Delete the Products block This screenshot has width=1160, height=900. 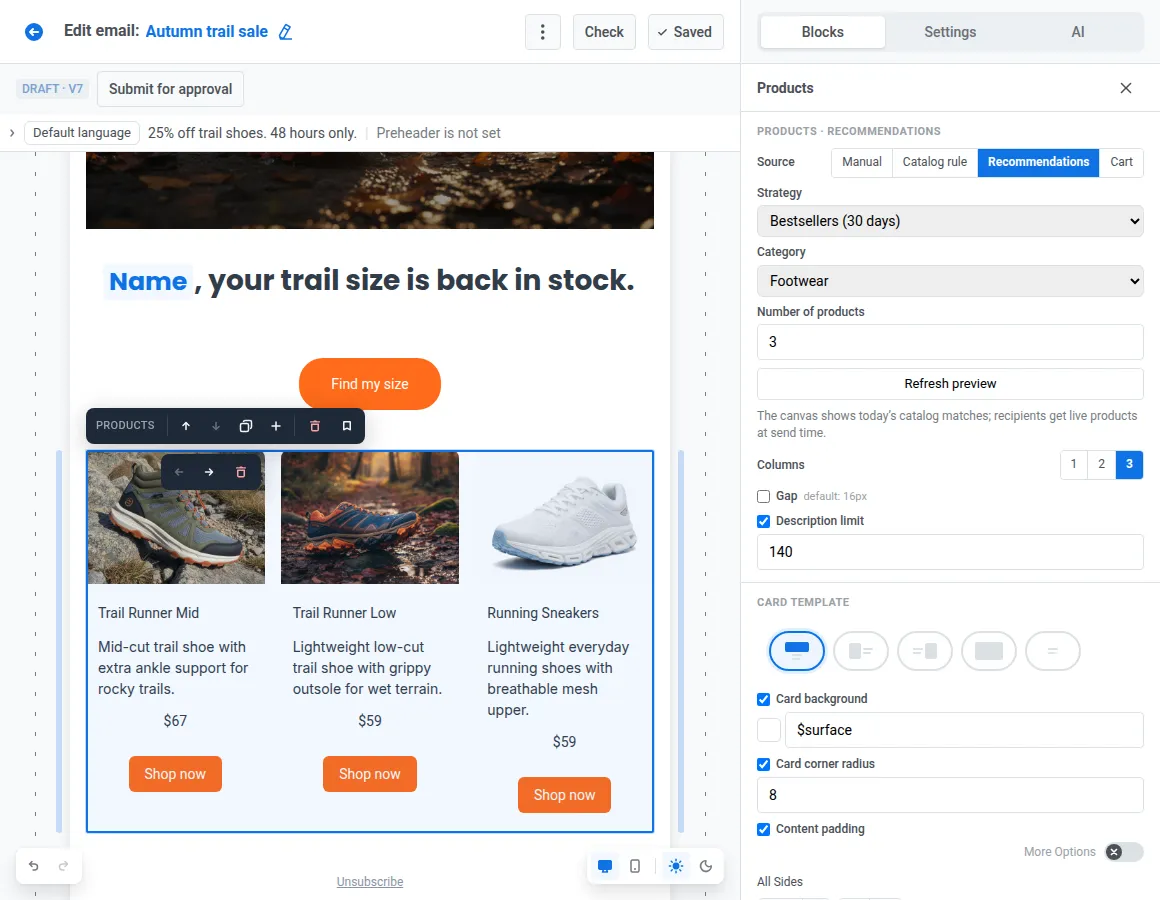coord(314,426)
